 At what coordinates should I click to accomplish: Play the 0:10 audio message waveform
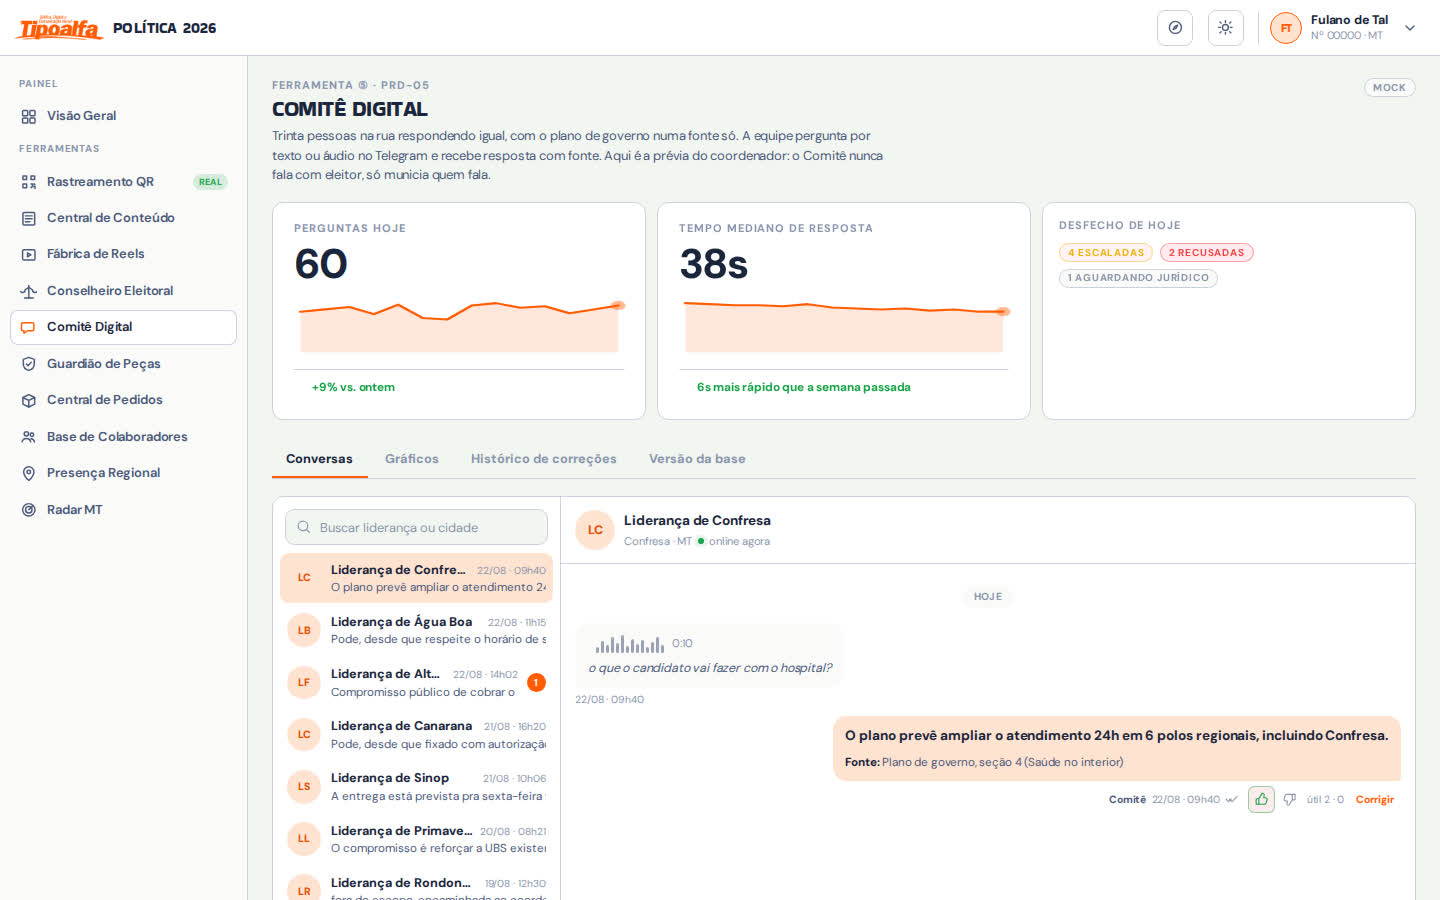pyautogui.click(x=630, y=644)
